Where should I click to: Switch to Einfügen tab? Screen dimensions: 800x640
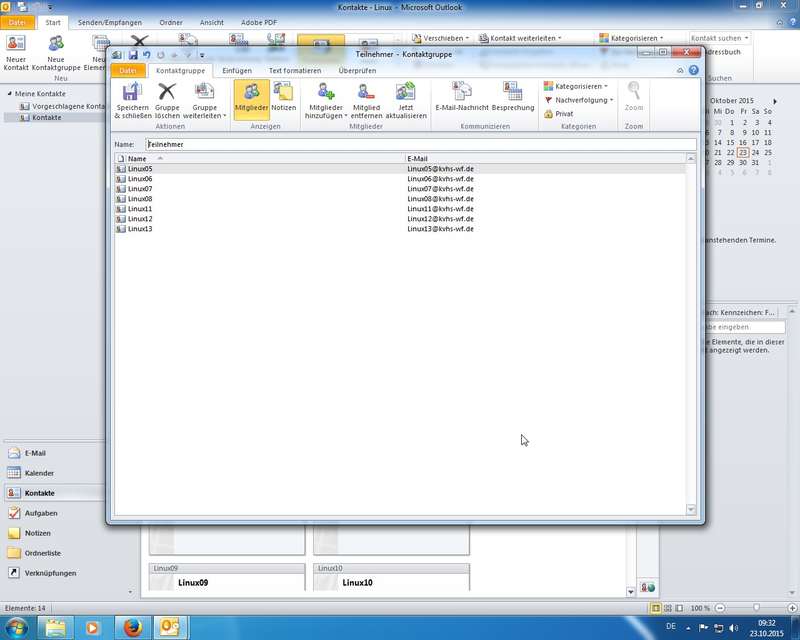point(237,70)
